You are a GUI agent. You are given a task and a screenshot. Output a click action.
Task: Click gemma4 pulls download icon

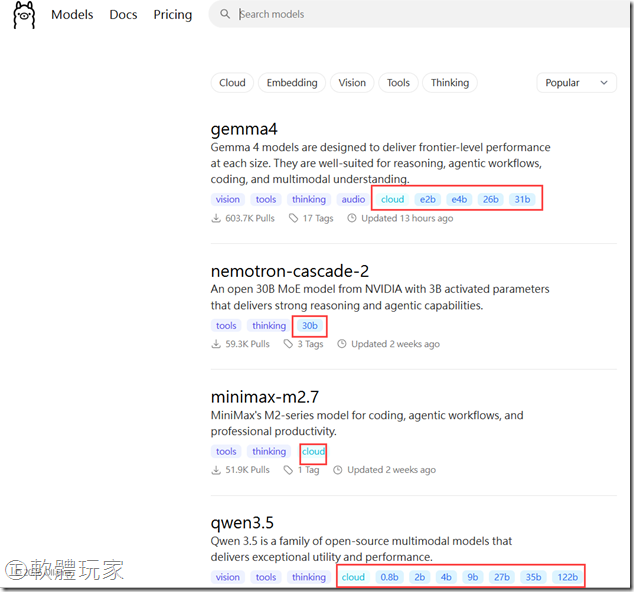pos(216,218)
